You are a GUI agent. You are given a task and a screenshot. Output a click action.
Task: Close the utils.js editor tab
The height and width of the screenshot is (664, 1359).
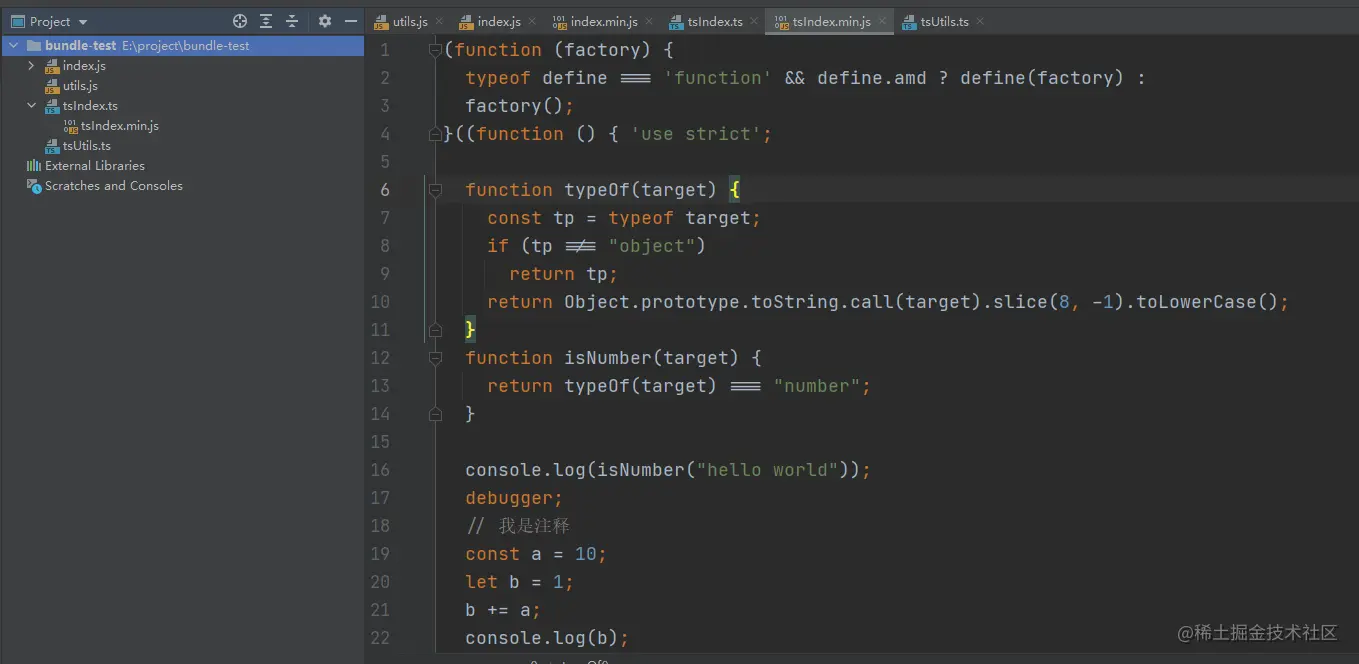(439, 22)
